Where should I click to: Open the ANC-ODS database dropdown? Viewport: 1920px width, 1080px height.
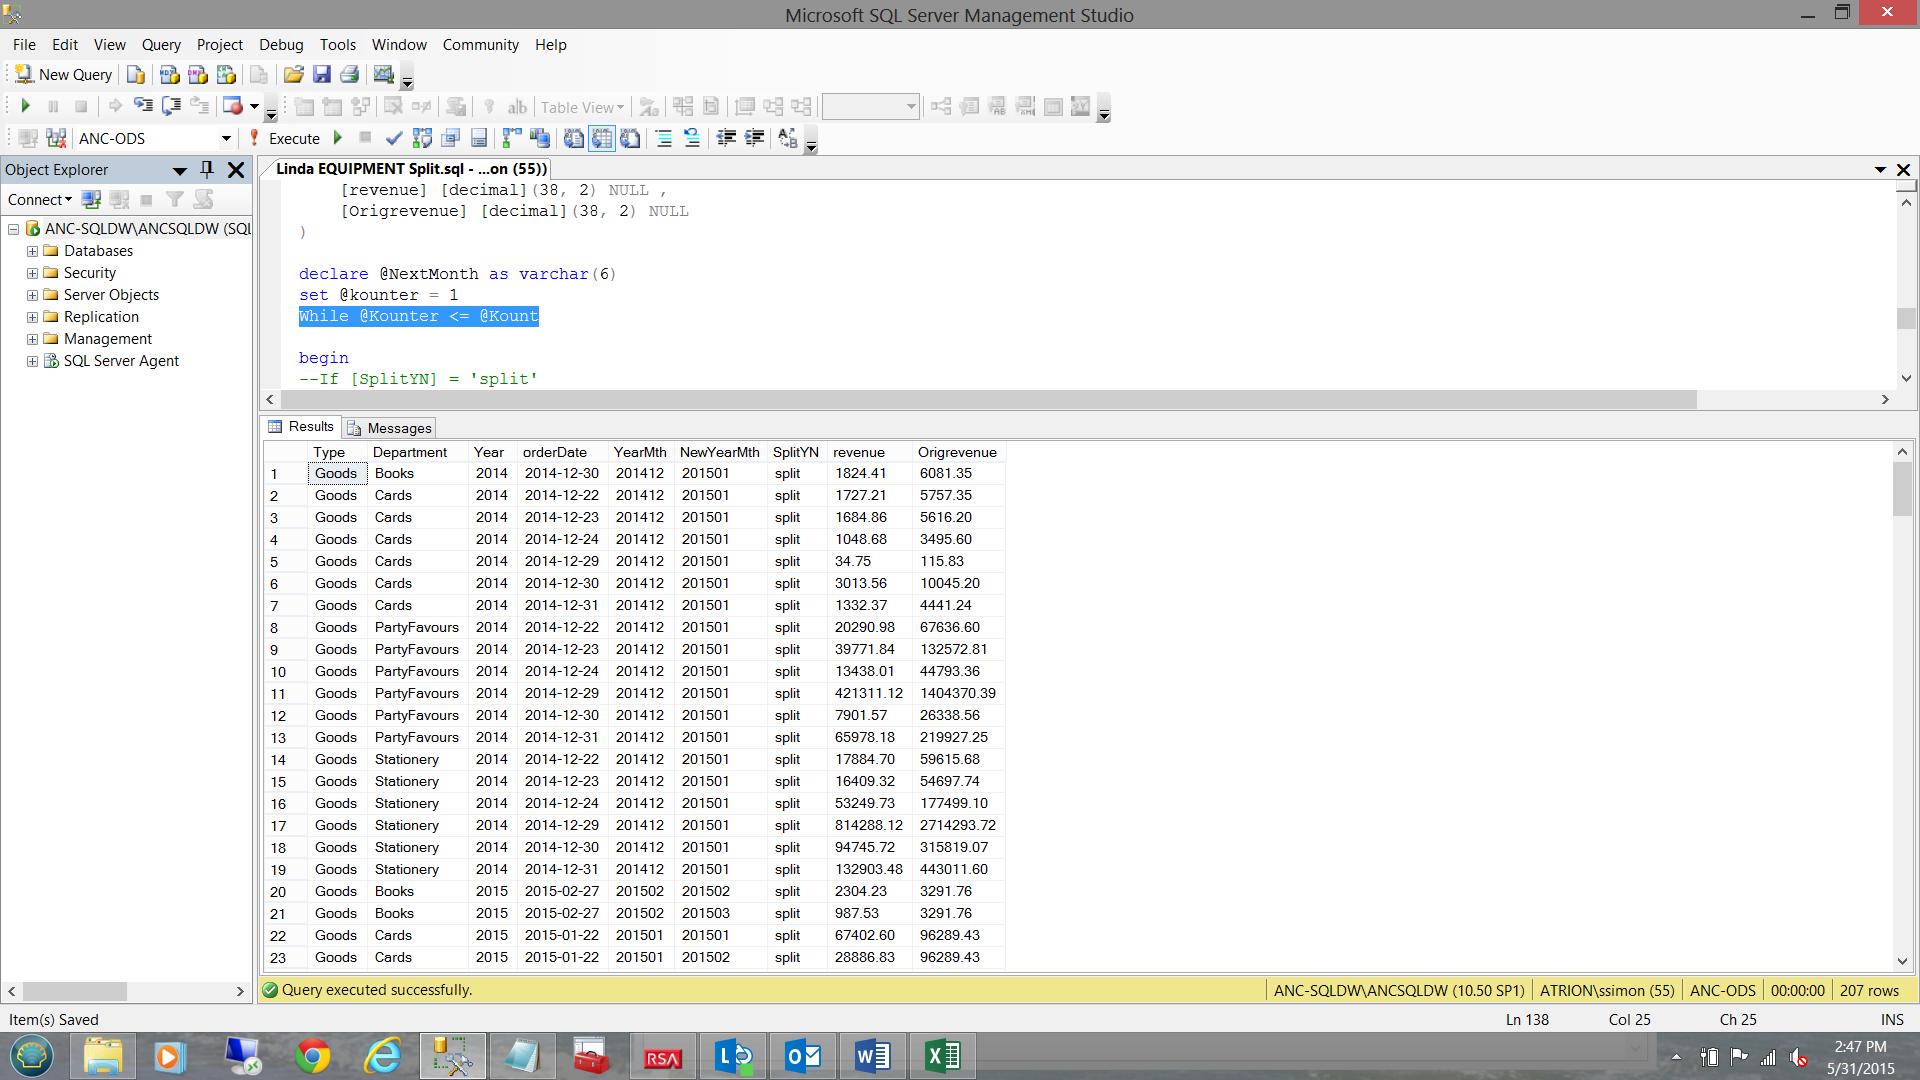[x=226, y=139]
